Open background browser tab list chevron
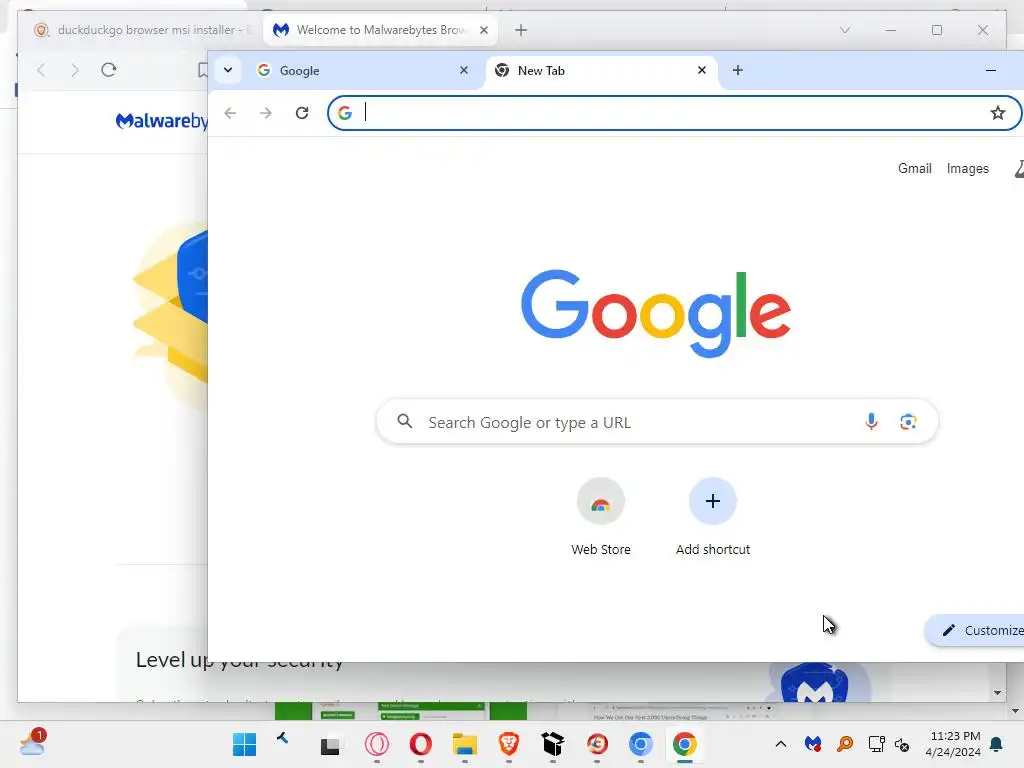 [844, 30]
